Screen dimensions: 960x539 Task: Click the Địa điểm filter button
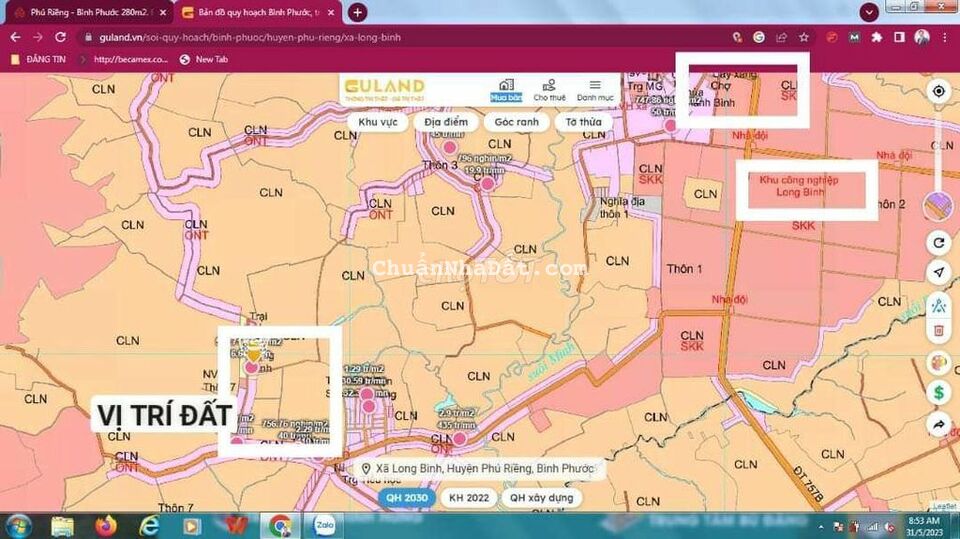446,122
